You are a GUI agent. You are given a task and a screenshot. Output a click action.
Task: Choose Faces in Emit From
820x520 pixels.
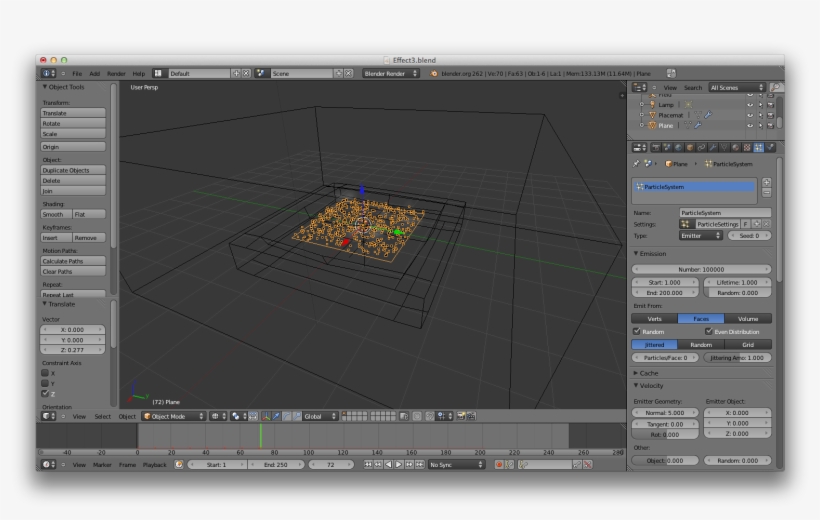[701, 319]
